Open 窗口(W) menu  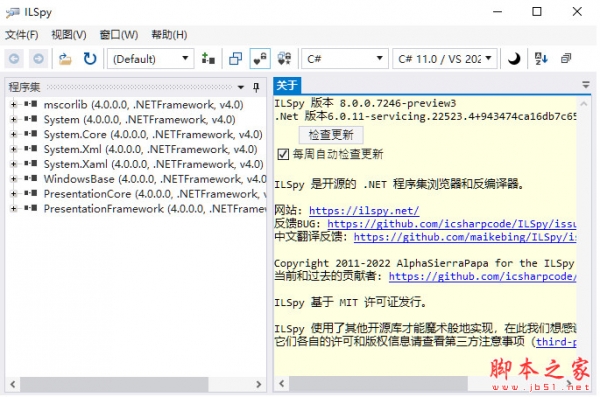tap(119, 35)
